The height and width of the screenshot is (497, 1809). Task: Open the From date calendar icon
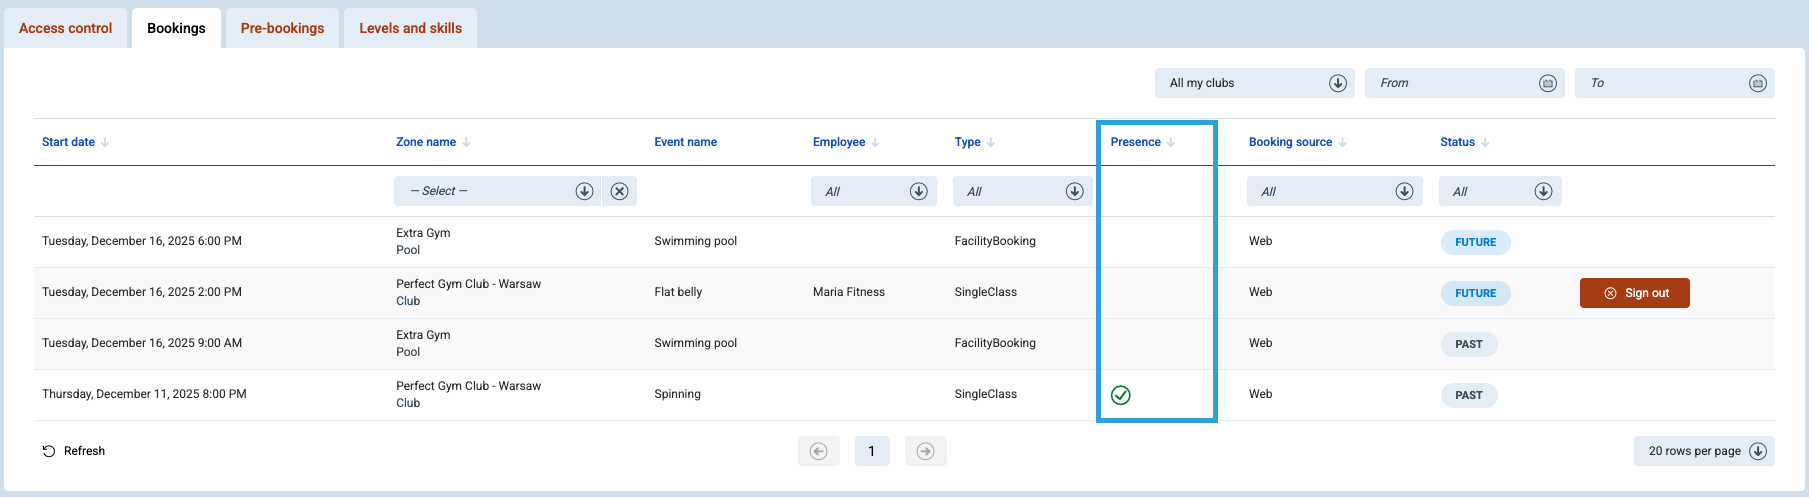(x=1547, y=83)
